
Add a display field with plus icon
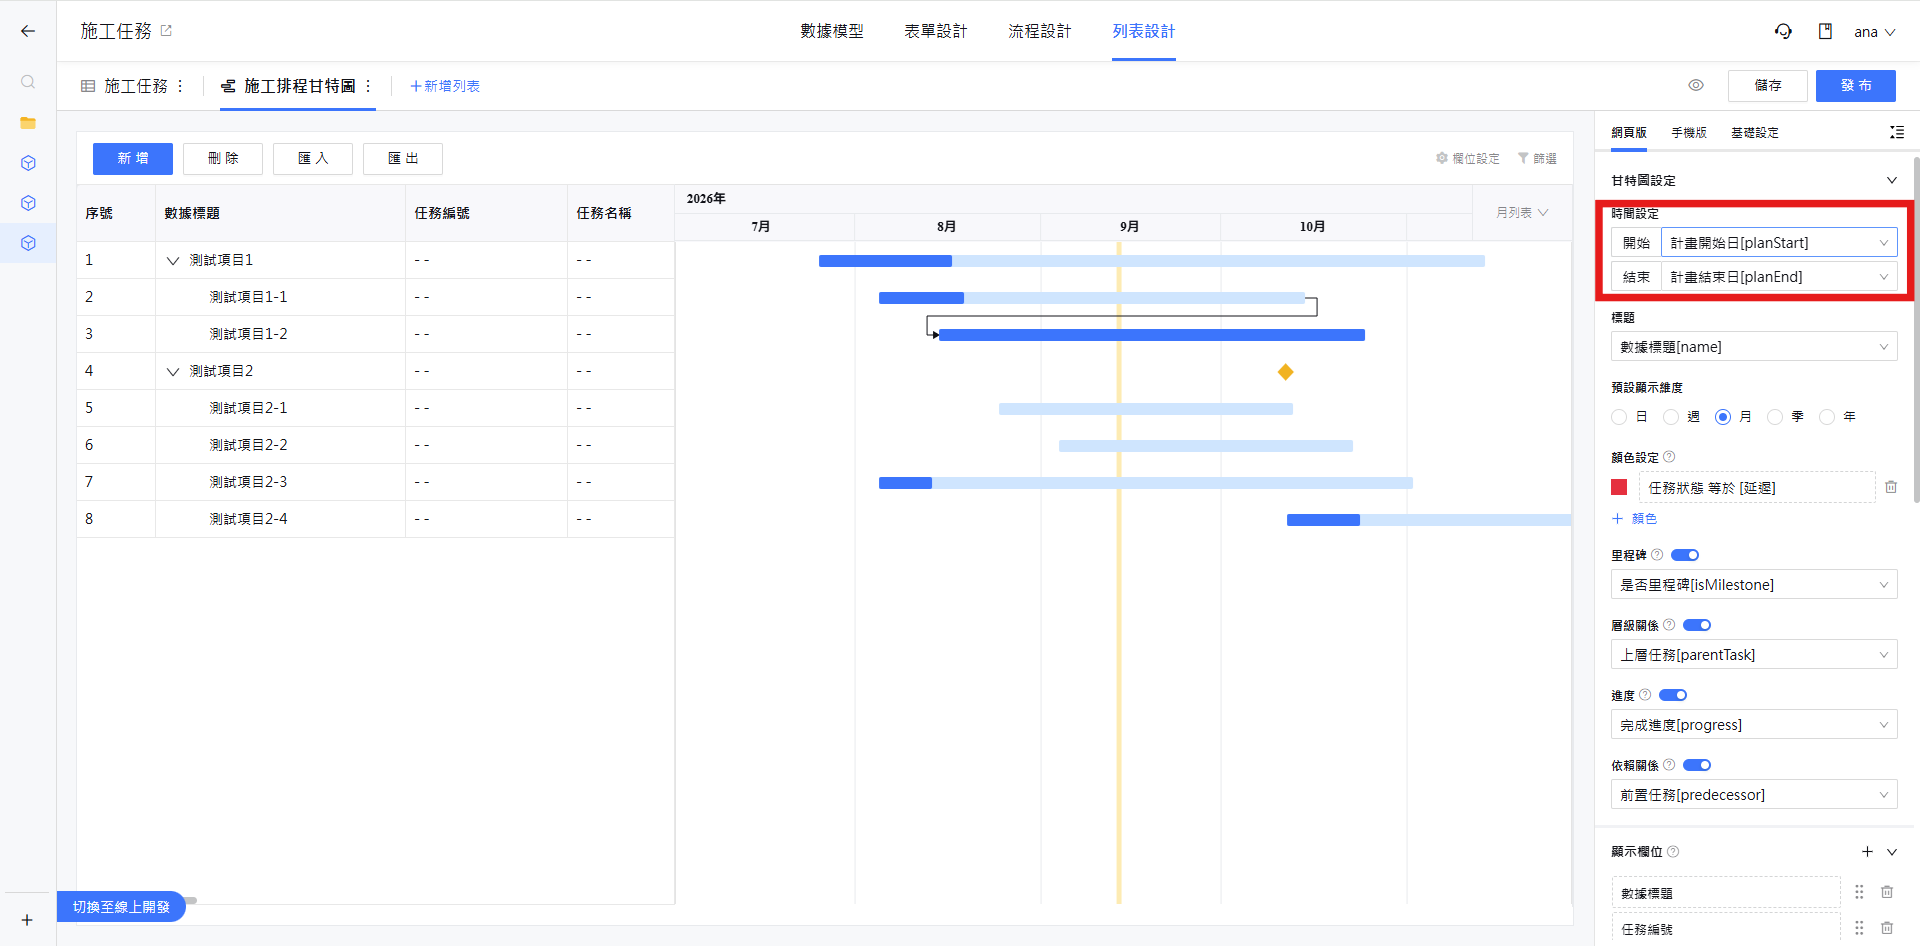[x=1867, y=852]
